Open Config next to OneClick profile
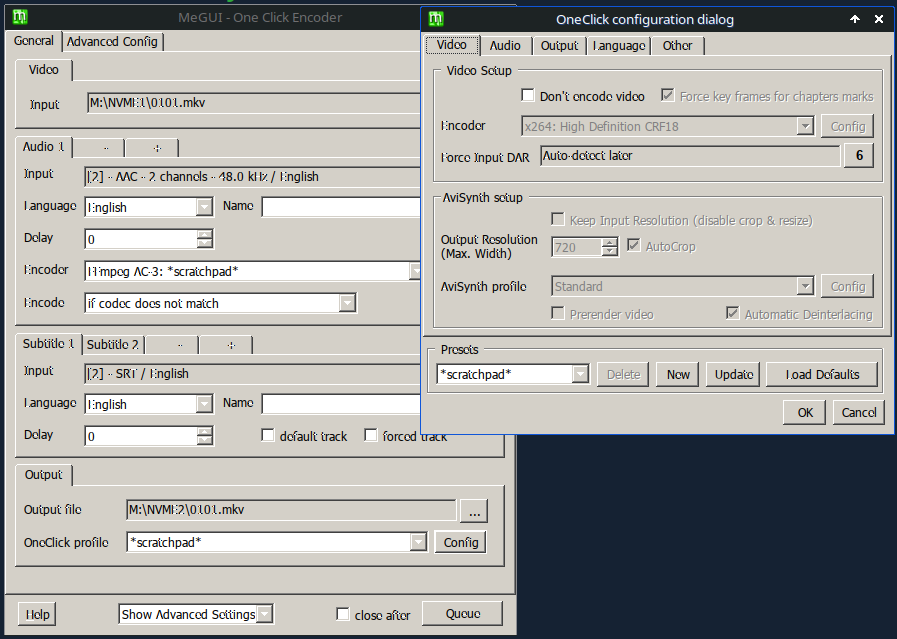This screenshot has height=639, width=897. (461, 542)
